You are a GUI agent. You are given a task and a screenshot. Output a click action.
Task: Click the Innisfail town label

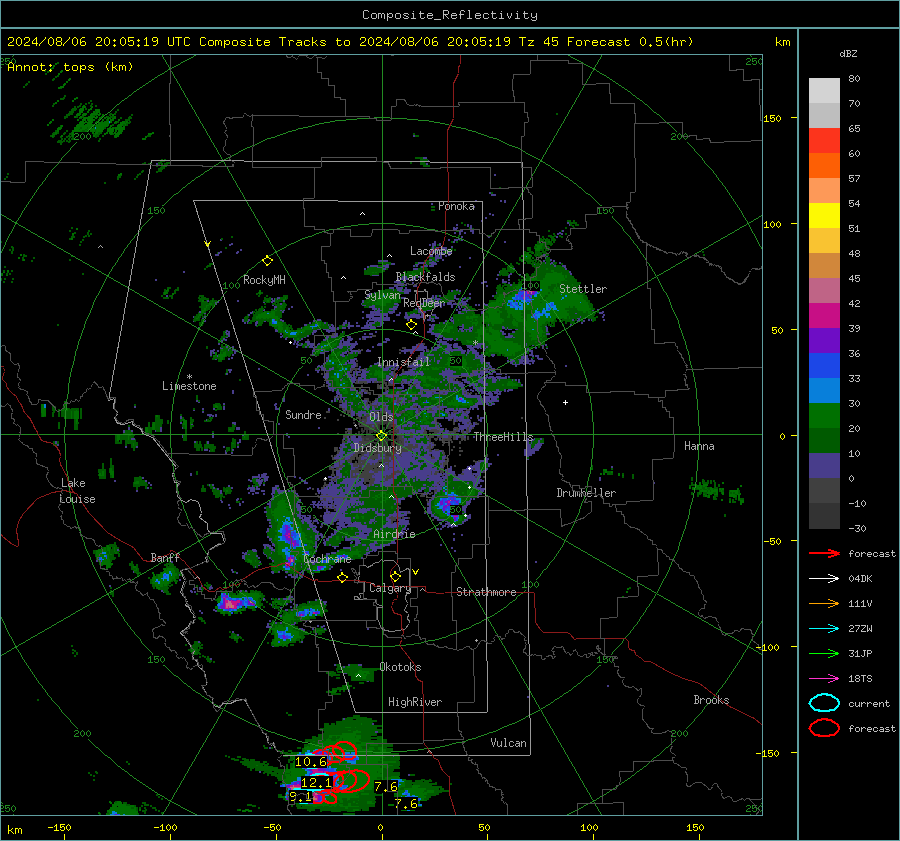(x=403, y=362)
